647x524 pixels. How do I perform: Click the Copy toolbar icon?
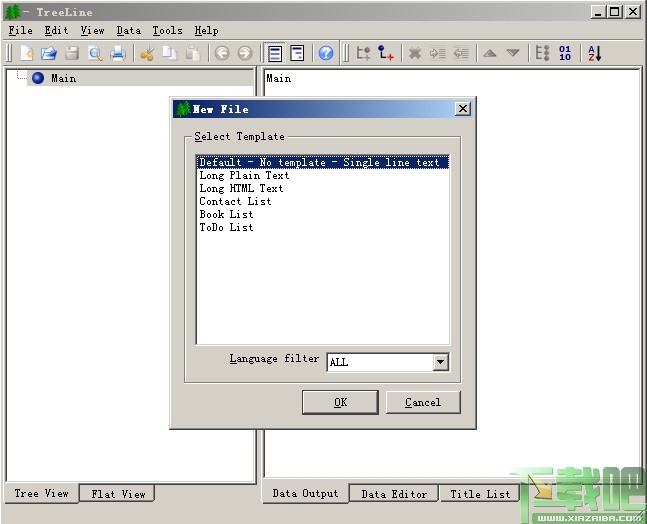pyautogui.click(x=170, y=53)
